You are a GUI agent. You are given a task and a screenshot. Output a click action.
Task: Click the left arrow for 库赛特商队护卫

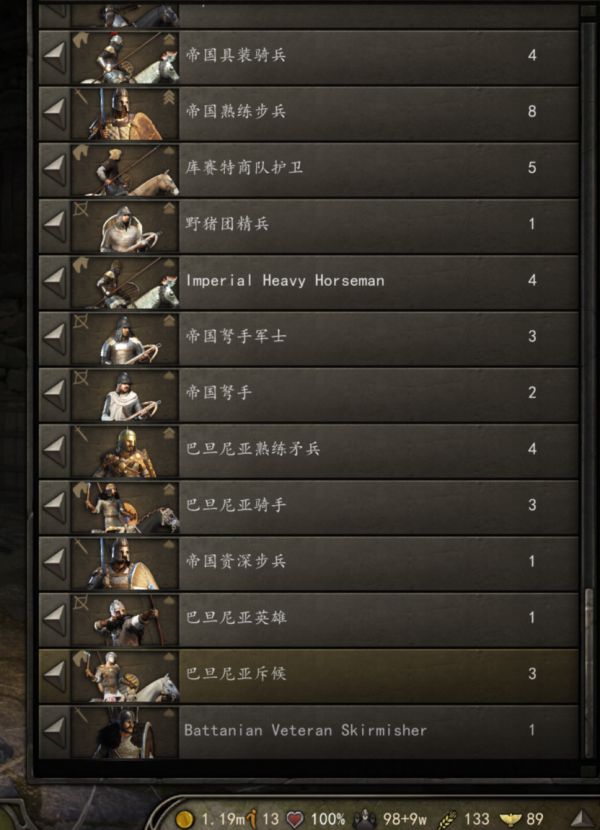(55, 168)
